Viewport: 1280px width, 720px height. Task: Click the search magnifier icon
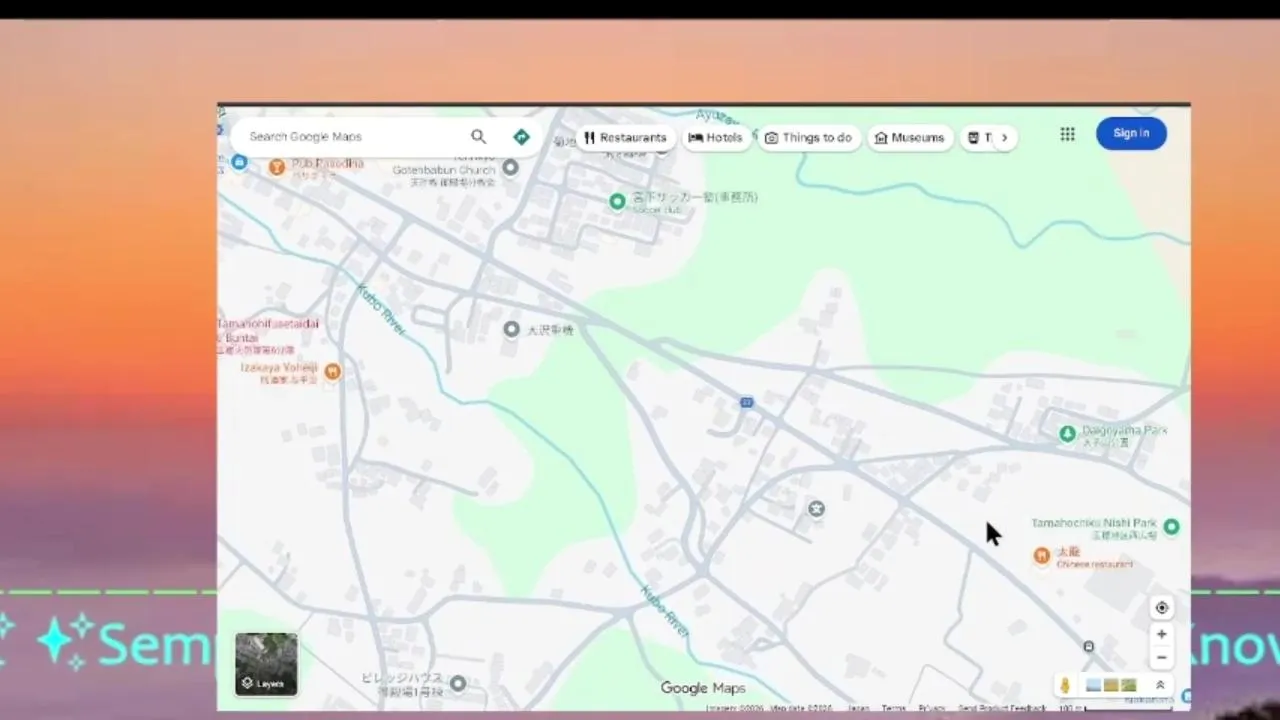(478, 137)
